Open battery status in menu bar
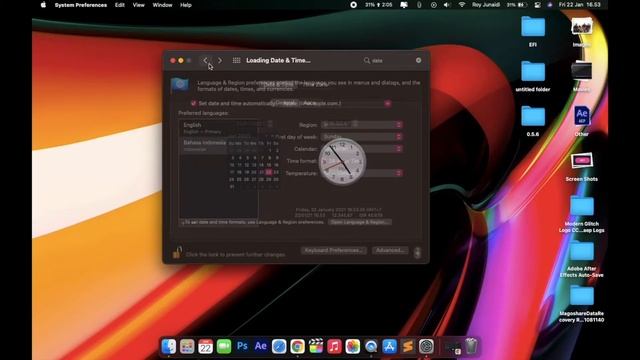Viewport: 640px width, 360px height. (516, 5)
